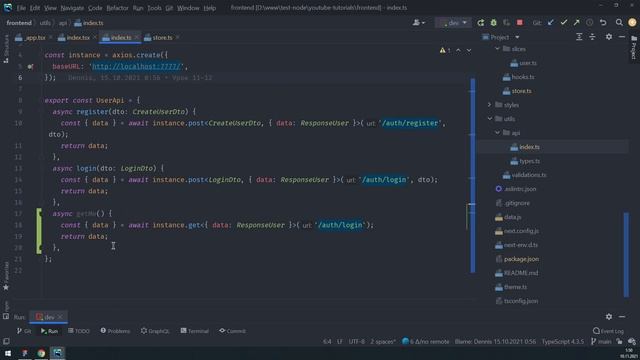Open the dev run configuration dropdown
This screenshot has width=640, height=360.
pyautogui.click(x=453, y=23)
